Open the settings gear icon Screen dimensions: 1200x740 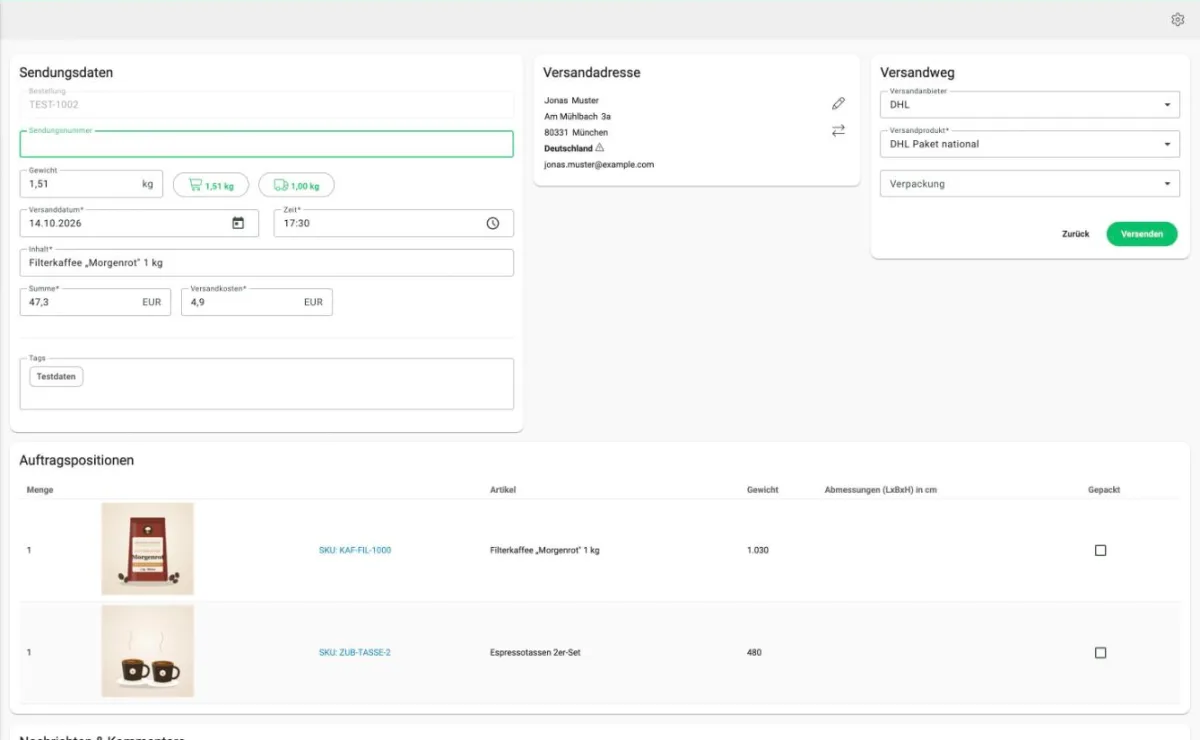1177,20
